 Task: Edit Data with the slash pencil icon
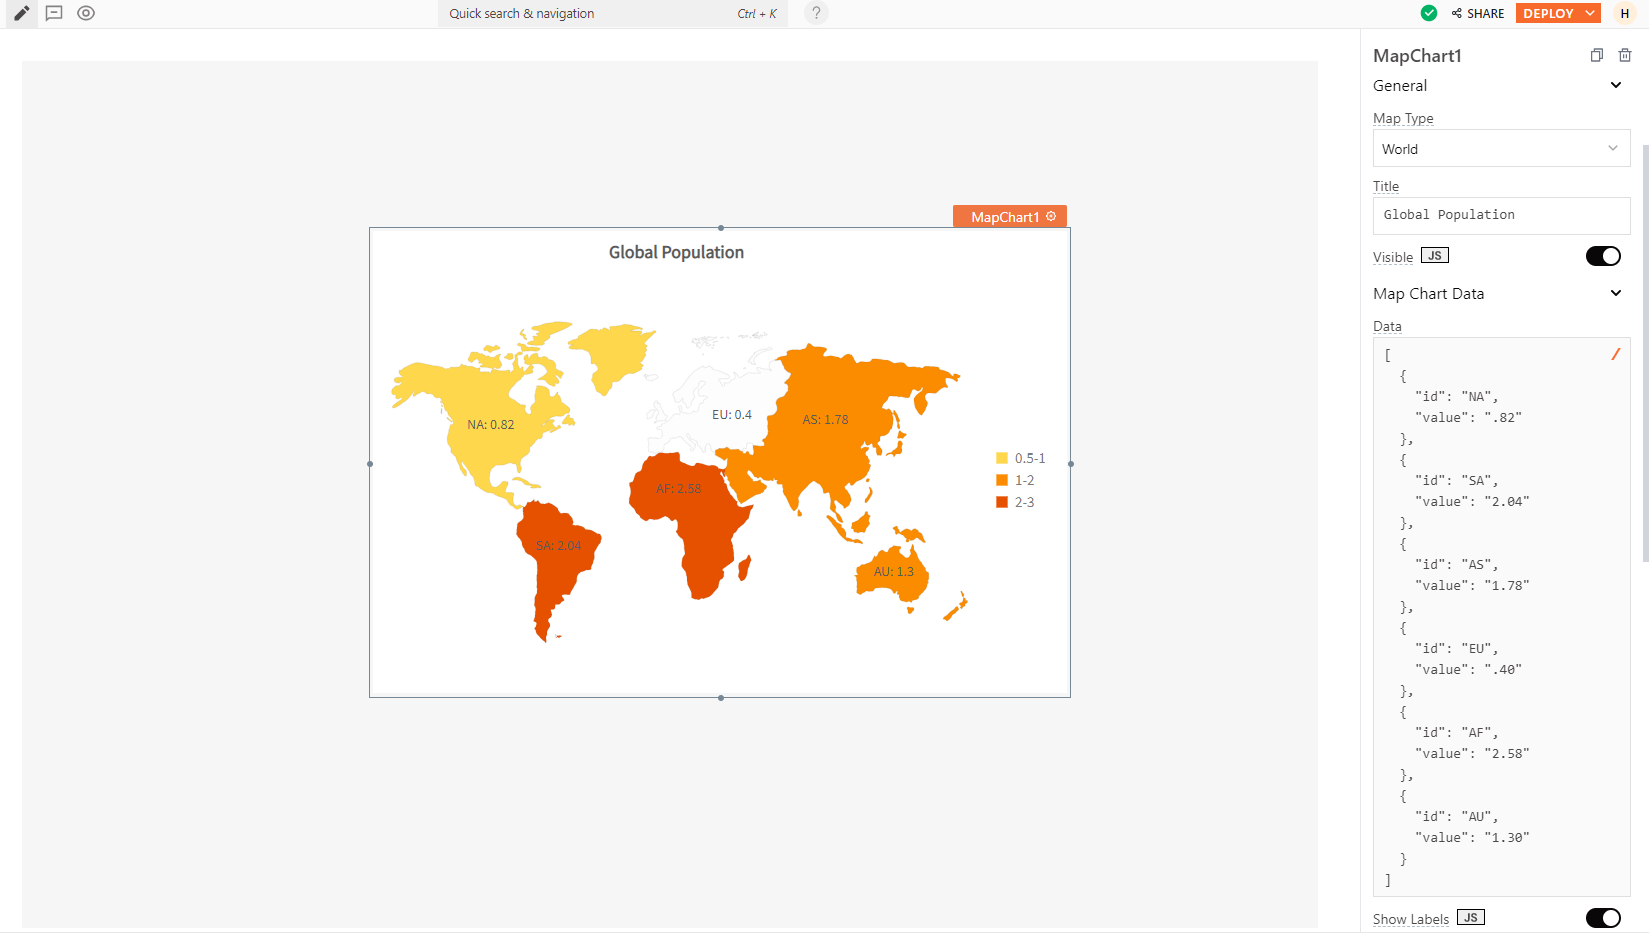pyautogui.click(x=1617, y=354)
